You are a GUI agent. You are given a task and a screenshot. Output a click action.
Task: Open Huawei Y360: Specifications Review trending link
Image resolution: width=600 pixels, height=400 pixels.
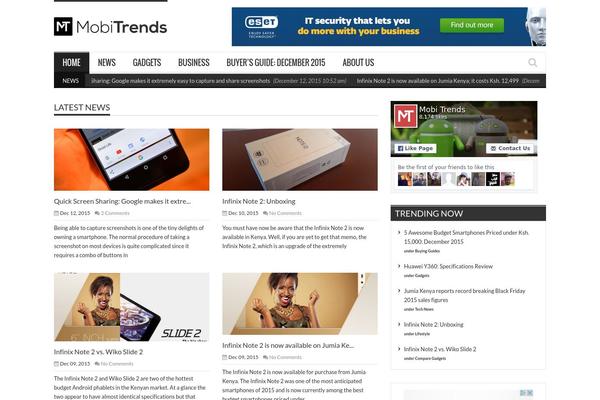click(448, 266)
